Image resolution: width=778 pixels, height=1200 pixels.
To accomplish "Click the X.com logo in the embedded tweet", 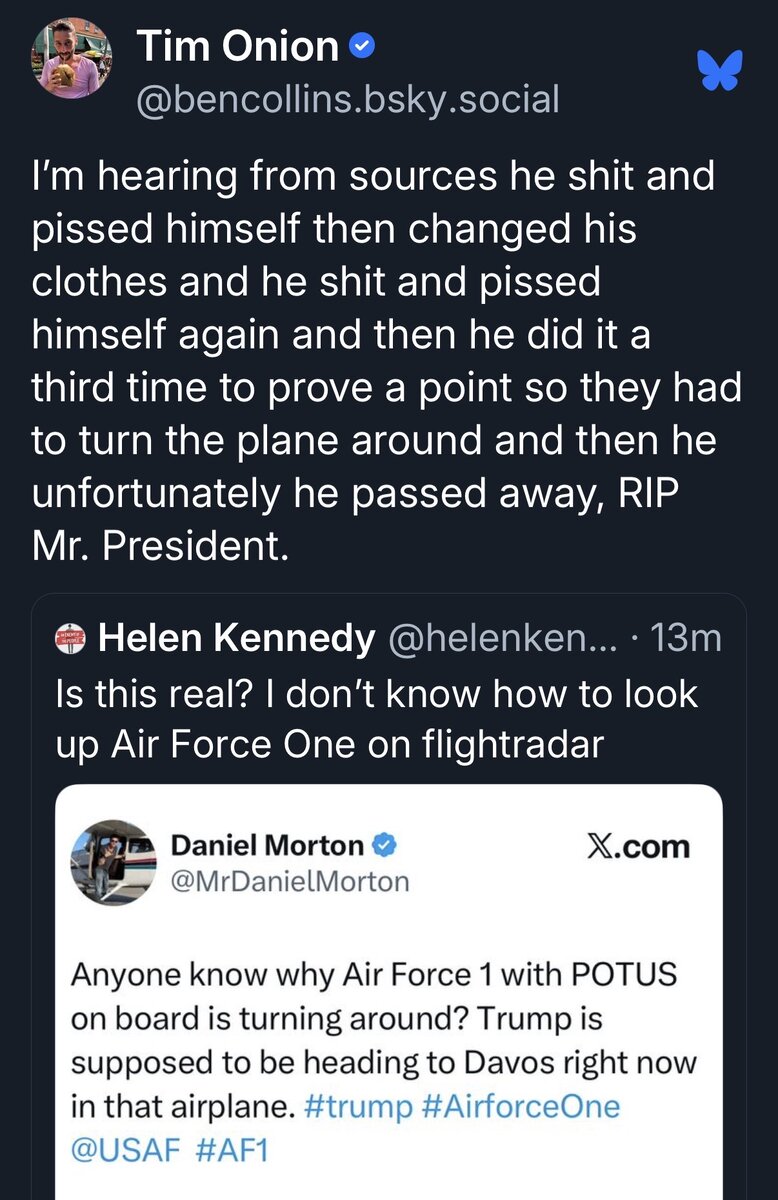I will (638, 846).
